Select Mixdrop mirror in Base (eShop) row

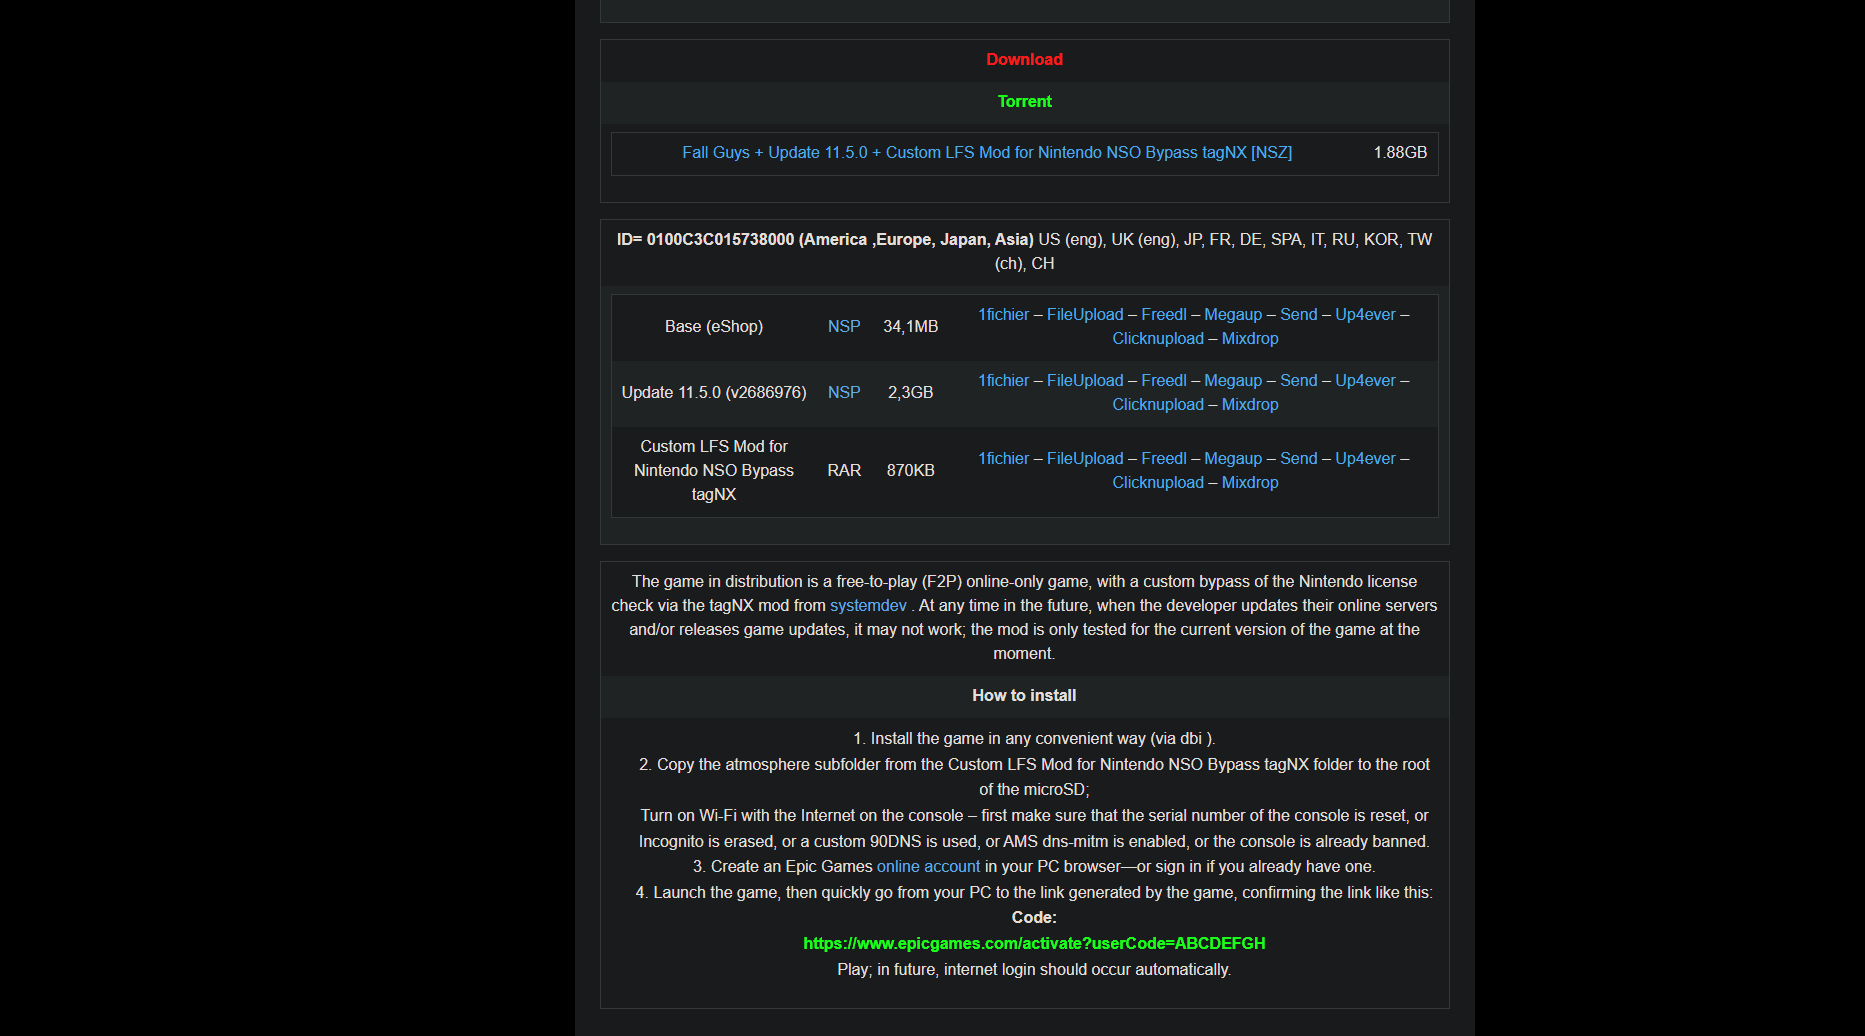pos(1250,339)
